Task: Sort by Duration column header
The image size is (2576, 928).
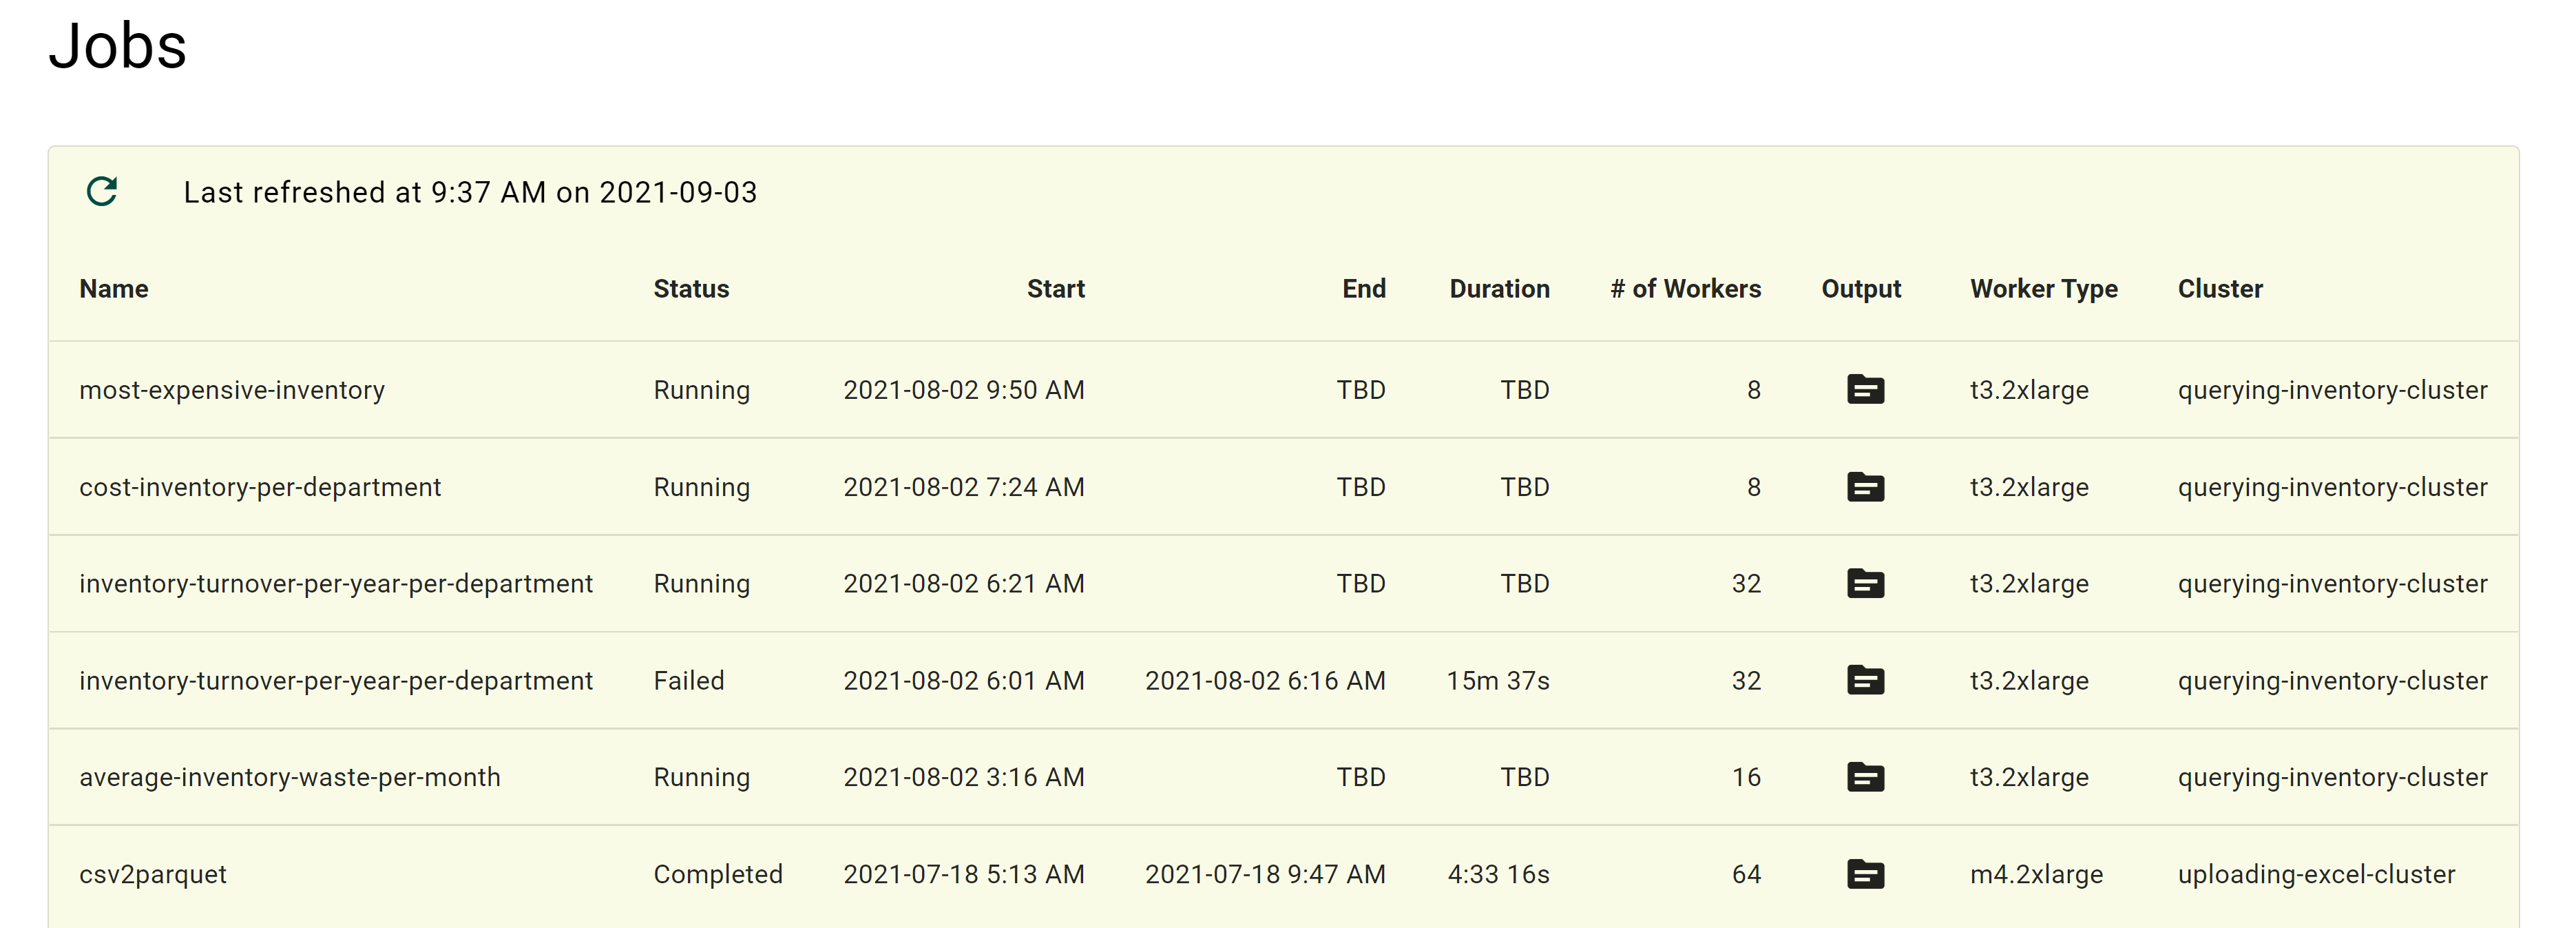Action: pyautogui.click(x=1499, y=289)
